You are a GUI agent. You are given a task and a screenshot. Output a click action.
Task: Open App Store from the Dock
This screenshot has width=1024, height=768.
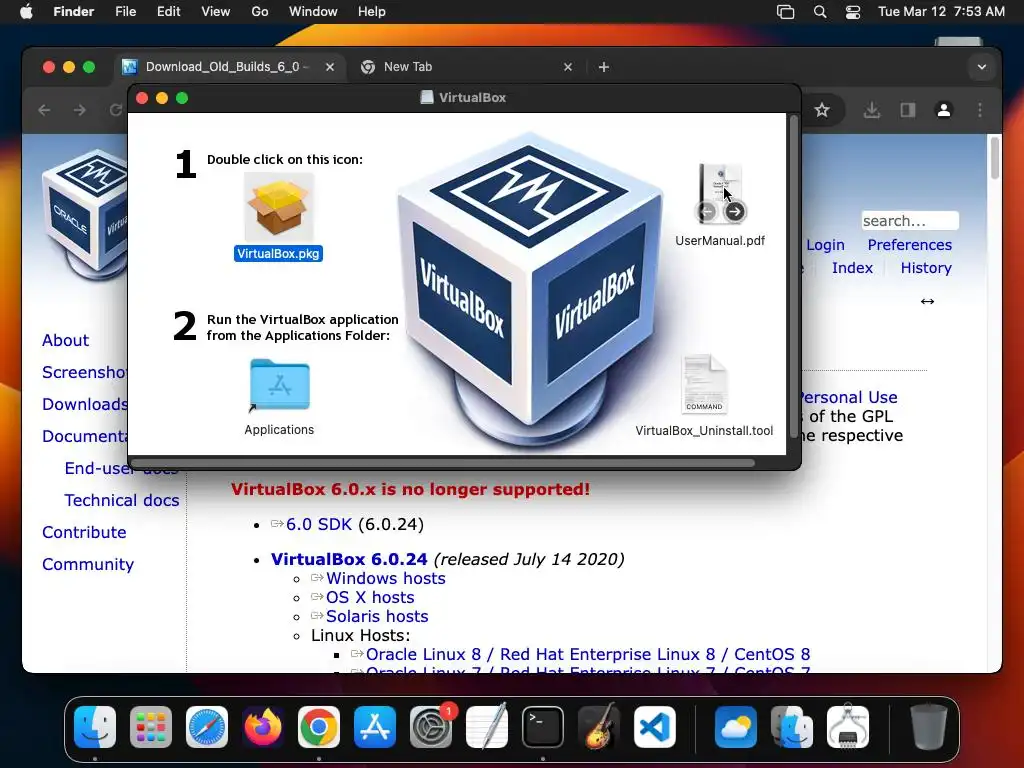coord(375,727)
